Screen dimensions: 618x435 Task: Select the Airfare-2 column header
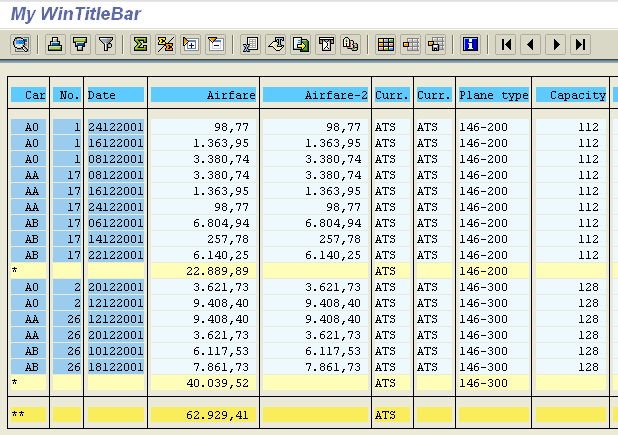[315, 95]
